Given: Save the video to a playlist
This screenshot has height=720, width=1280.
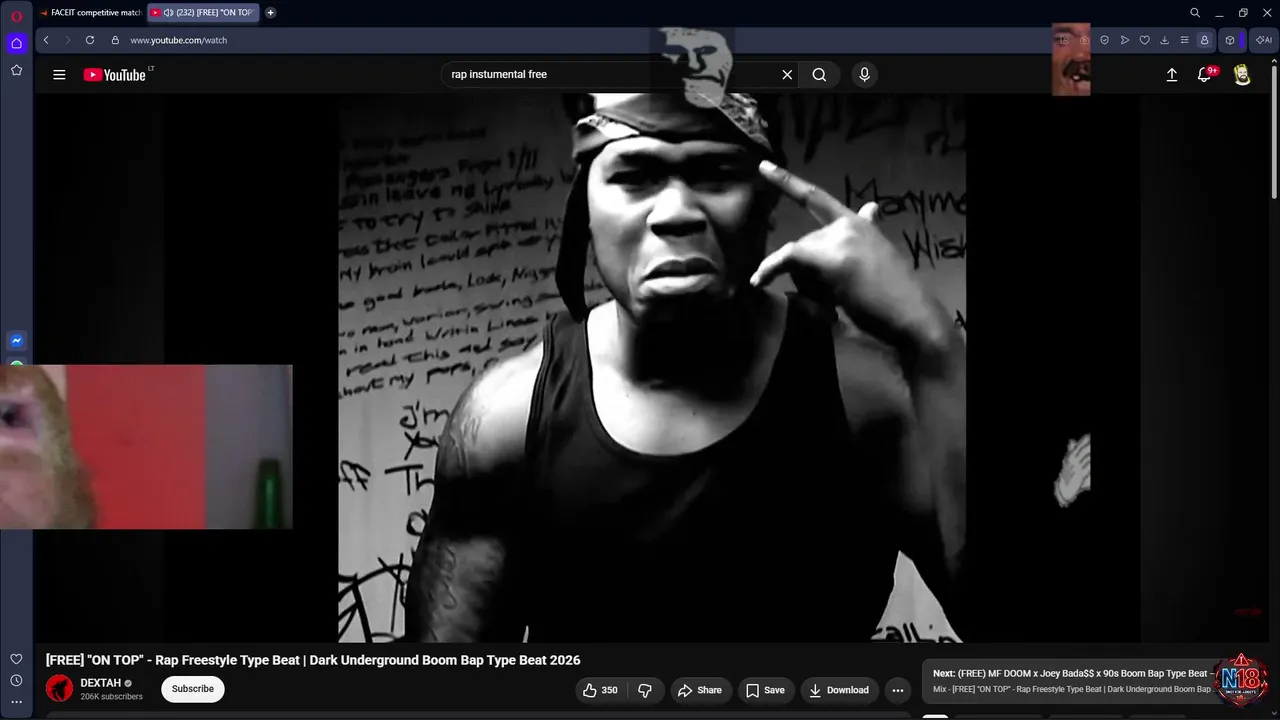Looking at the screenshot, I should point(765,690).
